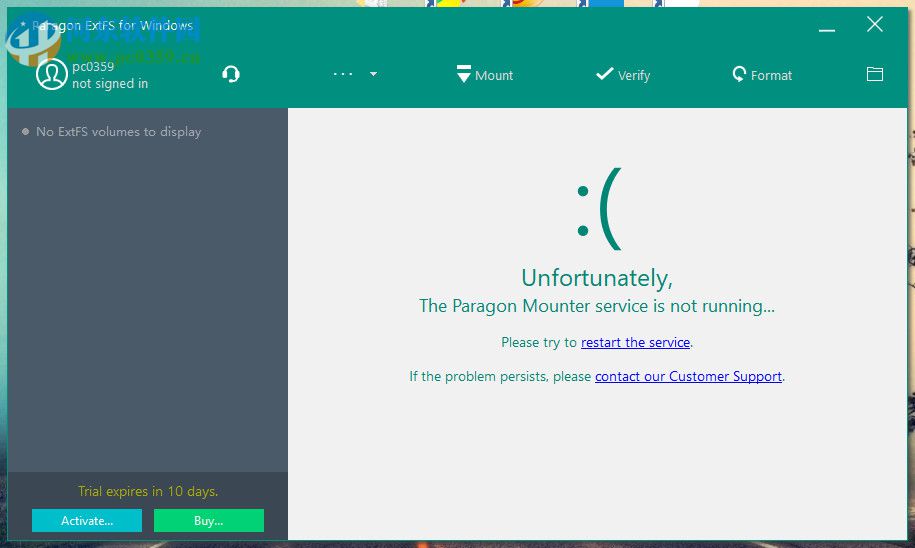Image resolution: width=915 pixels, height=548 pixels.
Task: Click the user account avatar icon
Action: (x=51, y=74)
